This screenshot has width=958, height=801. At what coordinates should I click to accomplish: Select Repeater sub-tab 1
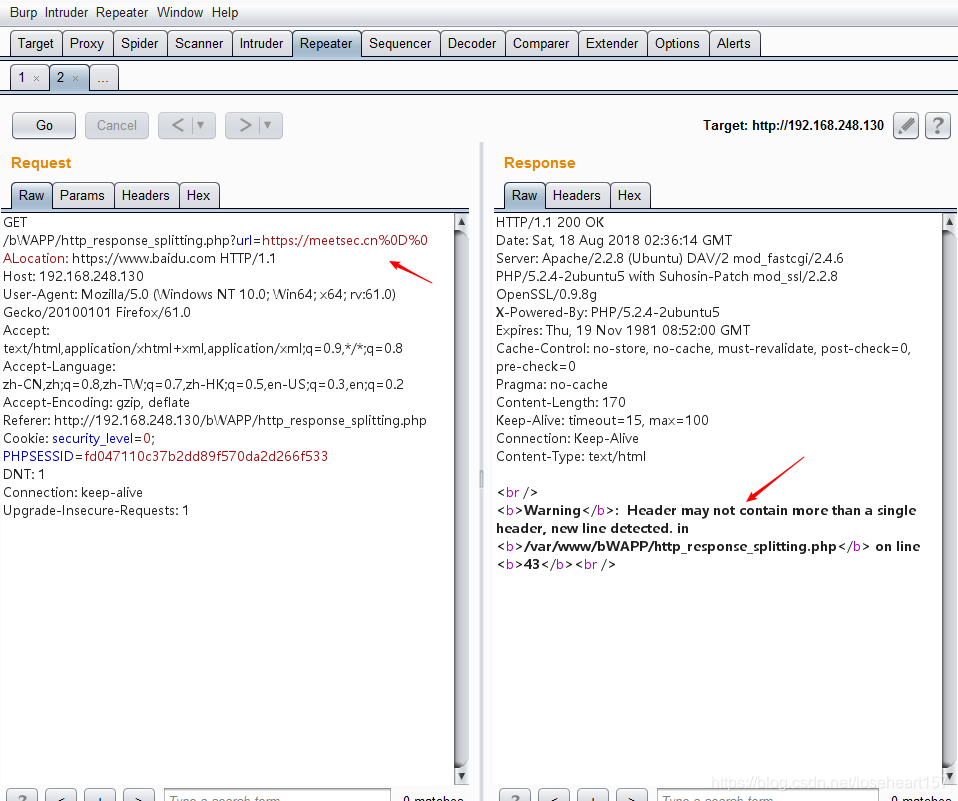[x=22, y=78]
